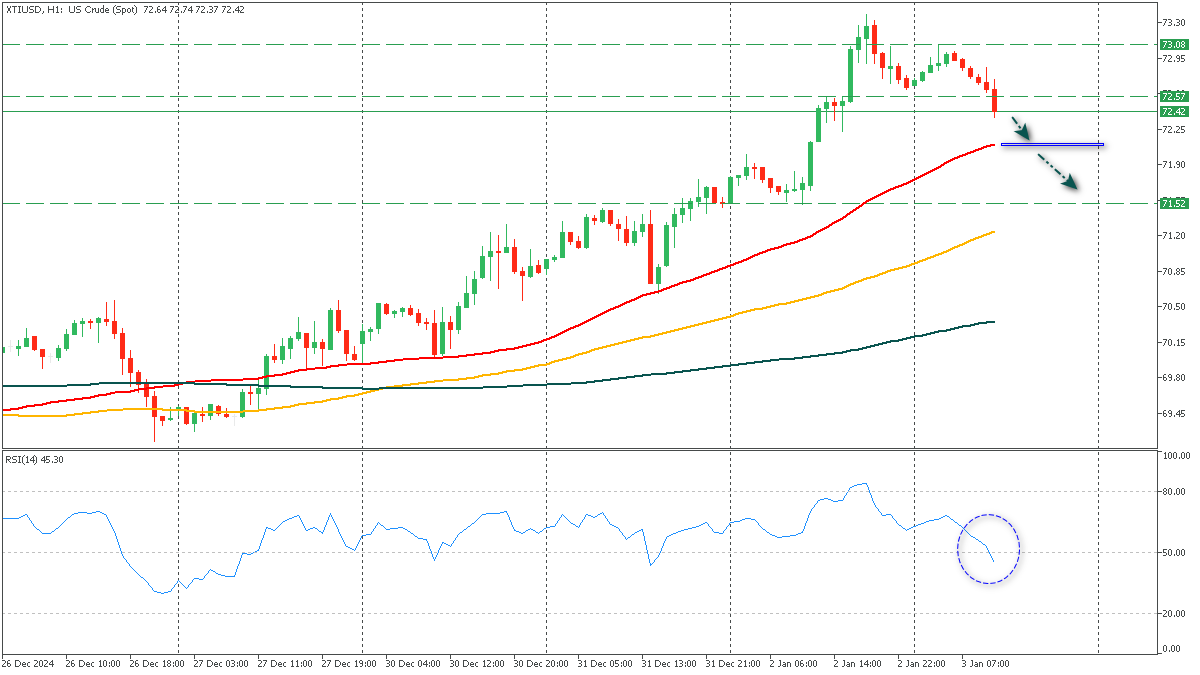The height and width of the screenshot is (675, 1200).
Task: Click the 27 Dec 03:00 time label
Action: pyautogui.click(x=220, y=663)
